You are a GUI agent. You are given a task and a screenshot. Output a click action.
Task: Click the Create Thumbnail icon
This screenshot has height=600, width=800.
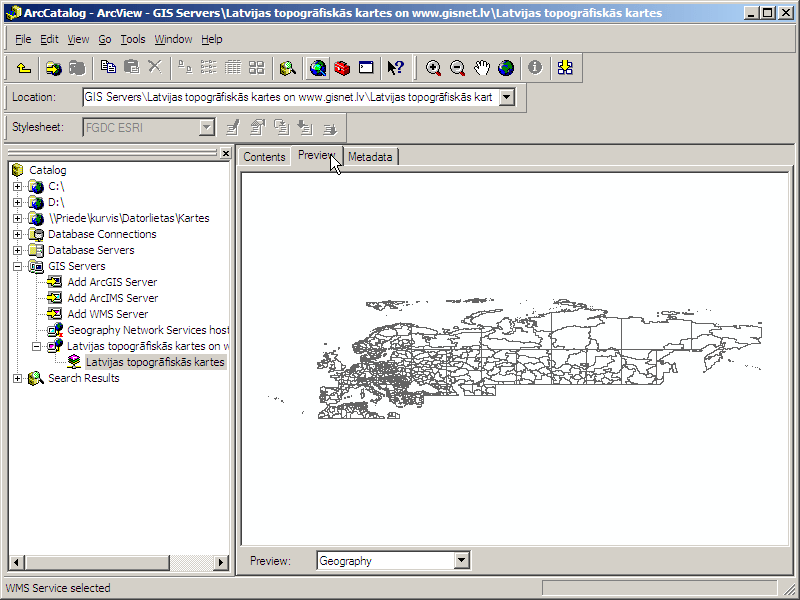point(565,67)
